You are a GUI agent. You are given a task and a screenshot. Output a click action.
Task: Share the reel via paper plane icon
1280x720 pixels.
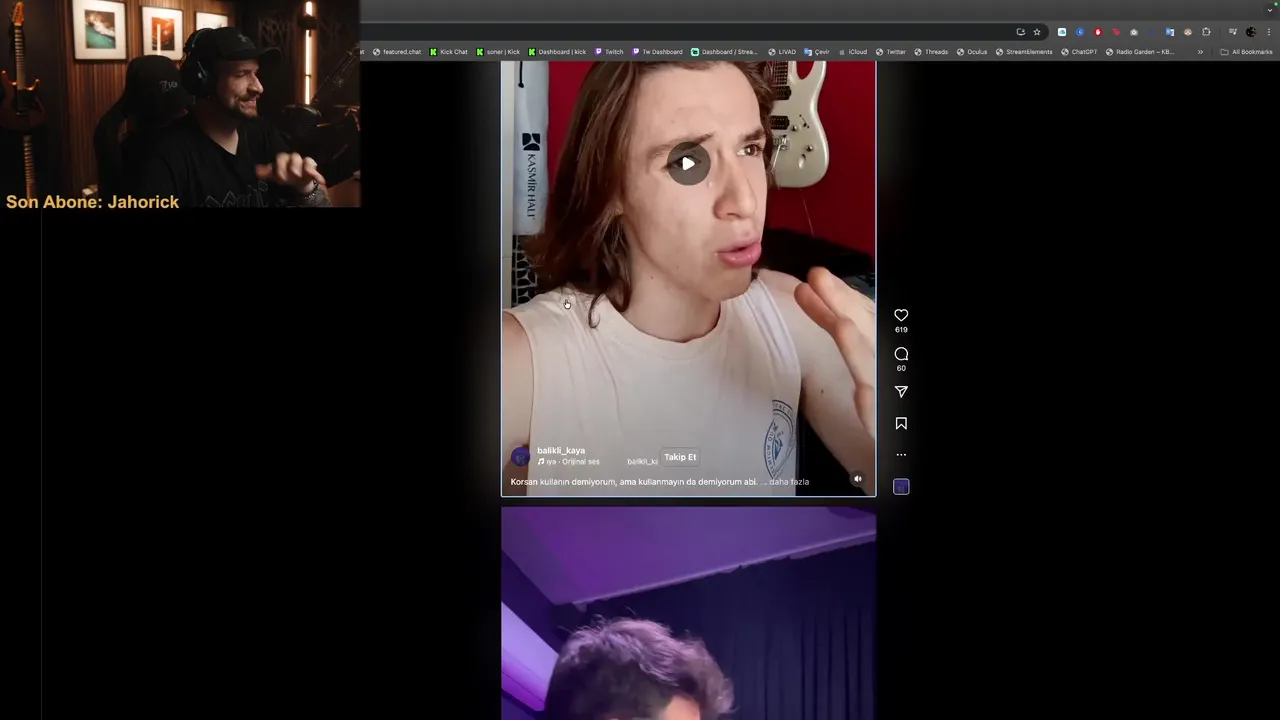click(x=901, y=392)
